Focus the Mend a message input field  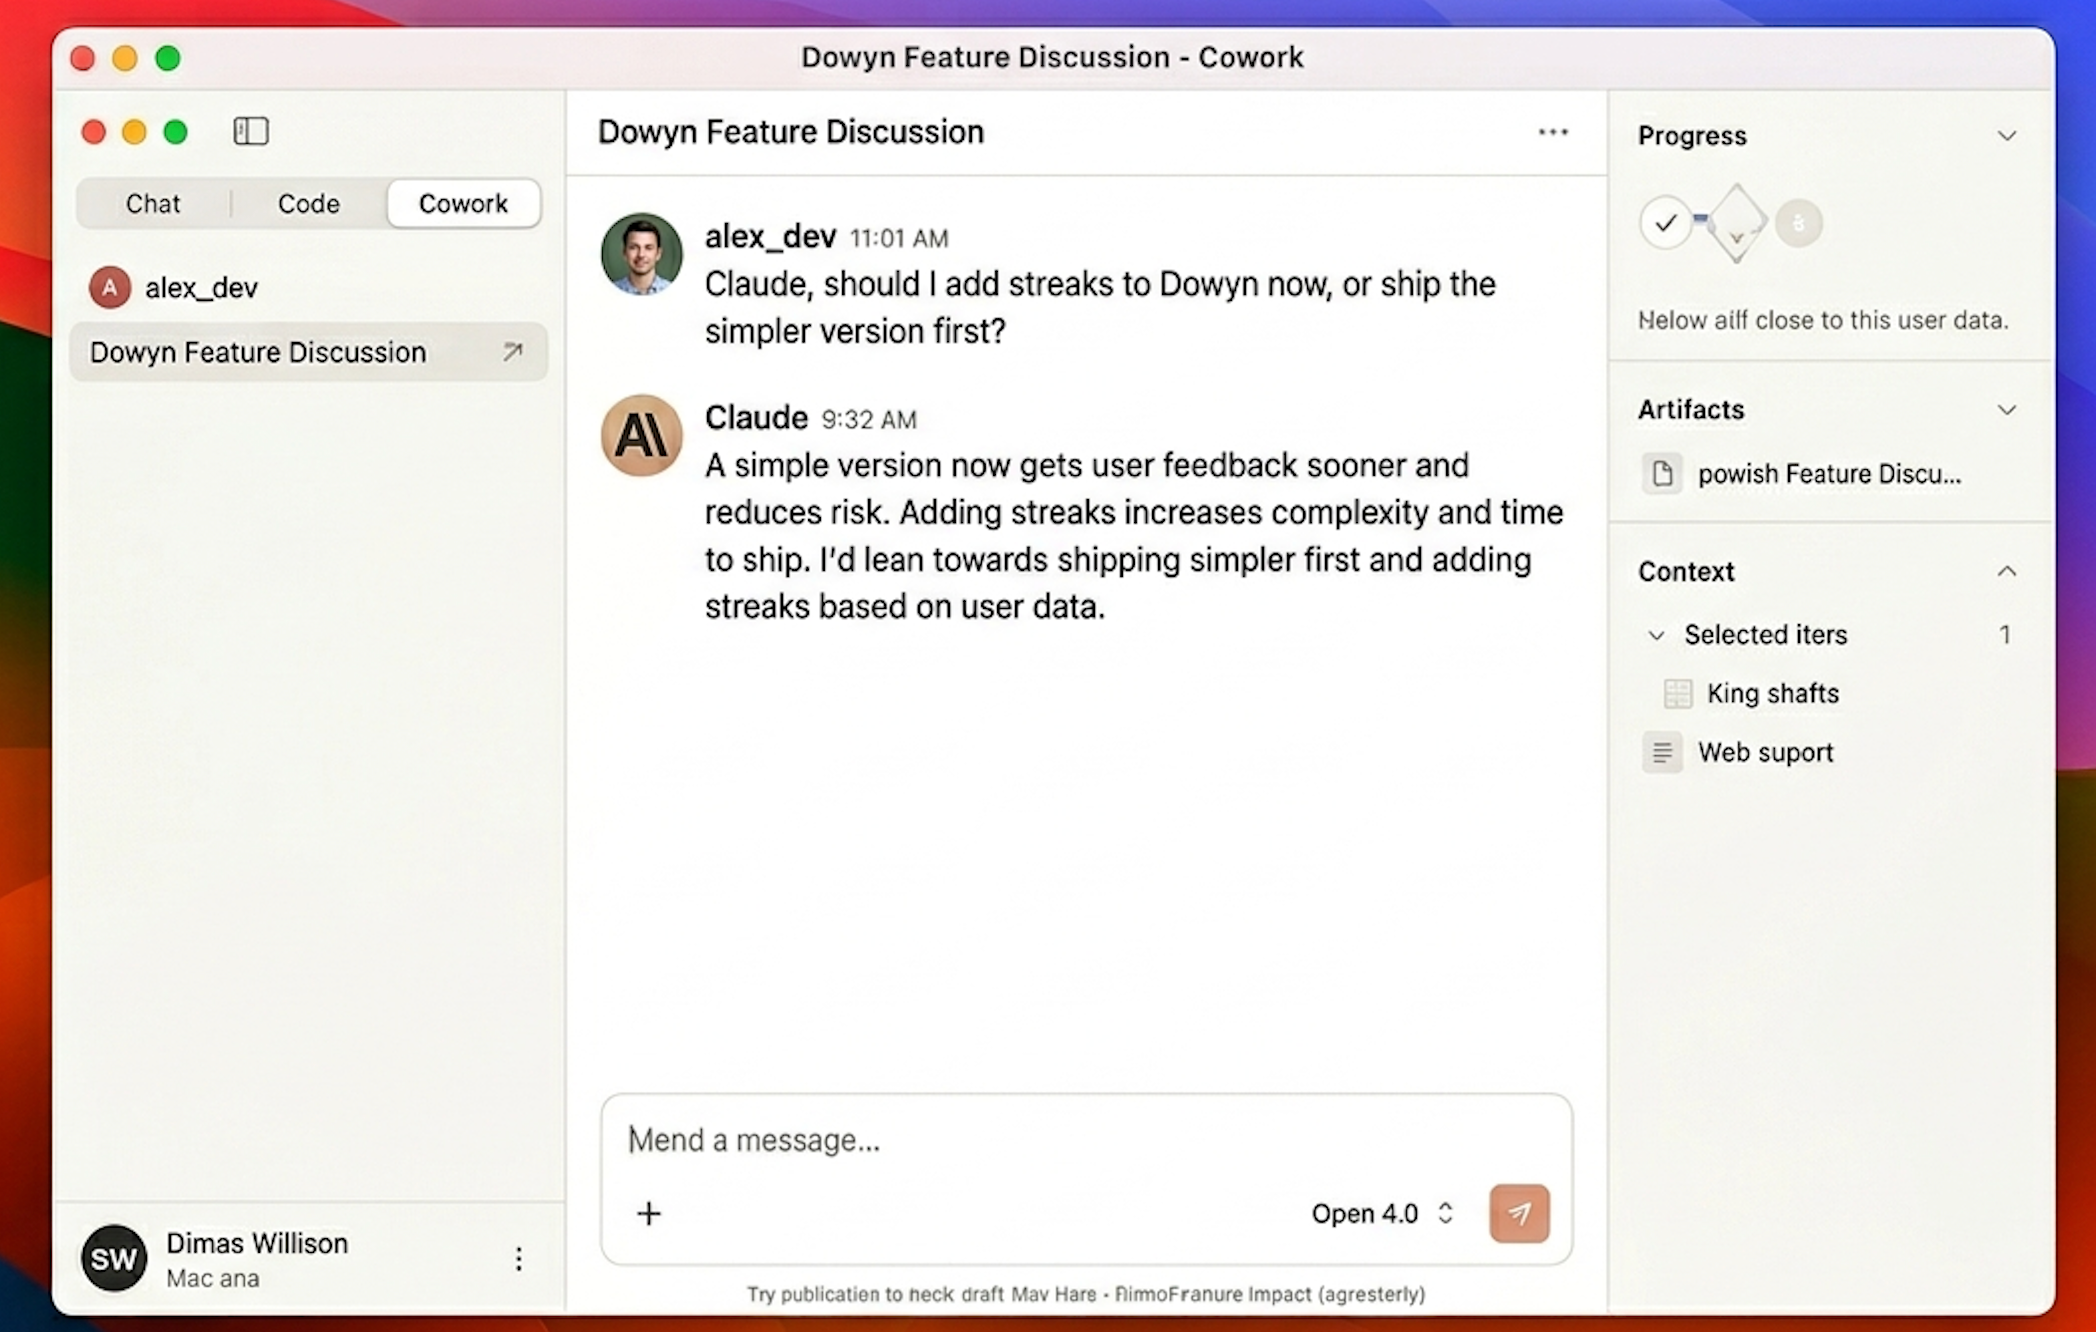tap(1086, 1140)
